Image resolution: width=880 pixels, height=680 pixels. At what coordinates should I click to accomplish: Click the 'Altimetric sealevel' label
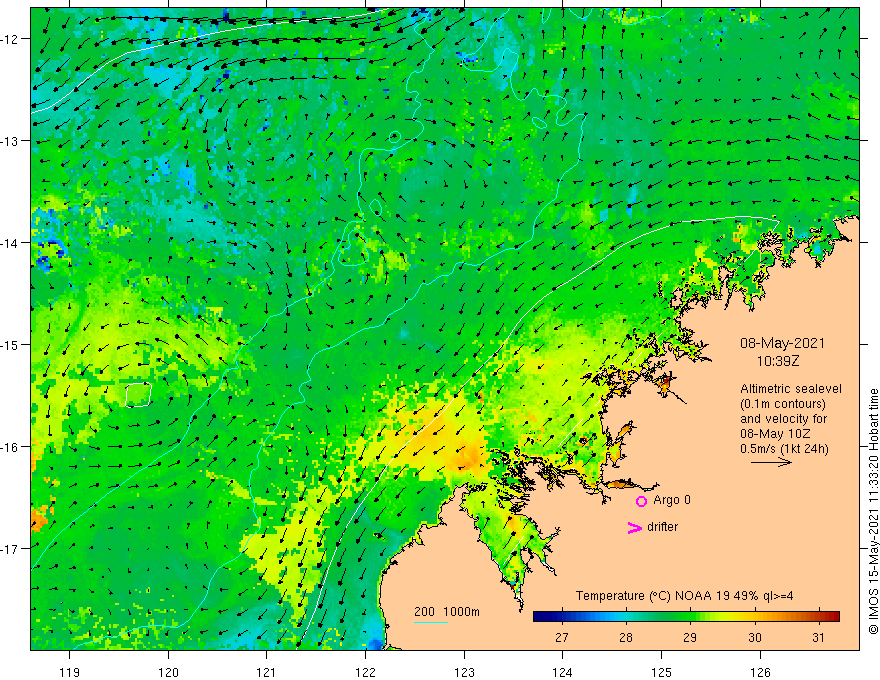[791, 389]
